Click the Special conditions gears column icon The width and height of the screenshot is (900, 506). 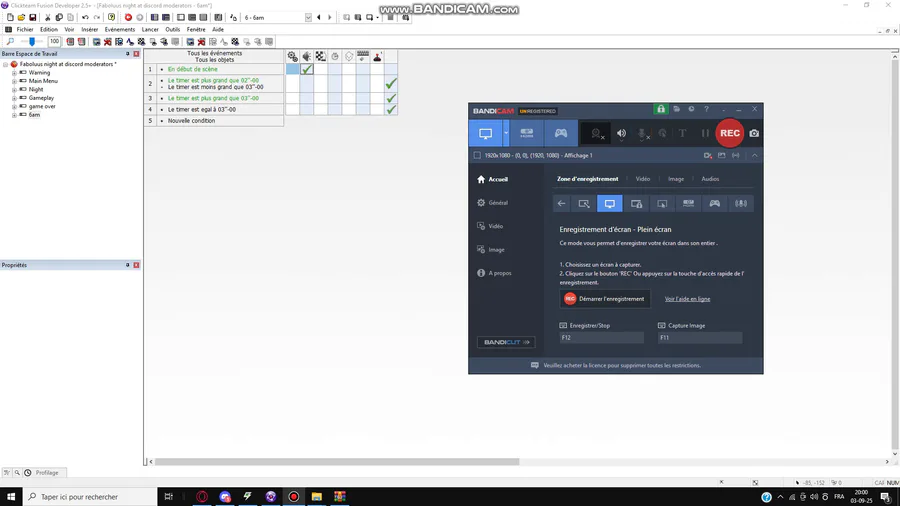tap(293, 56)
